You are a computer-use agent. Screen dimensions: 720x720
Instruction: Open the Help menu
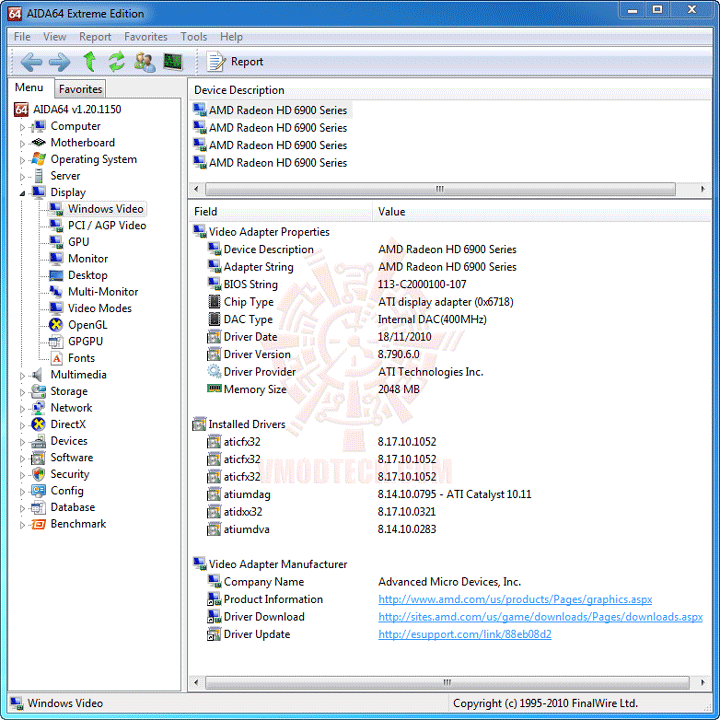[x=231, y=36]
